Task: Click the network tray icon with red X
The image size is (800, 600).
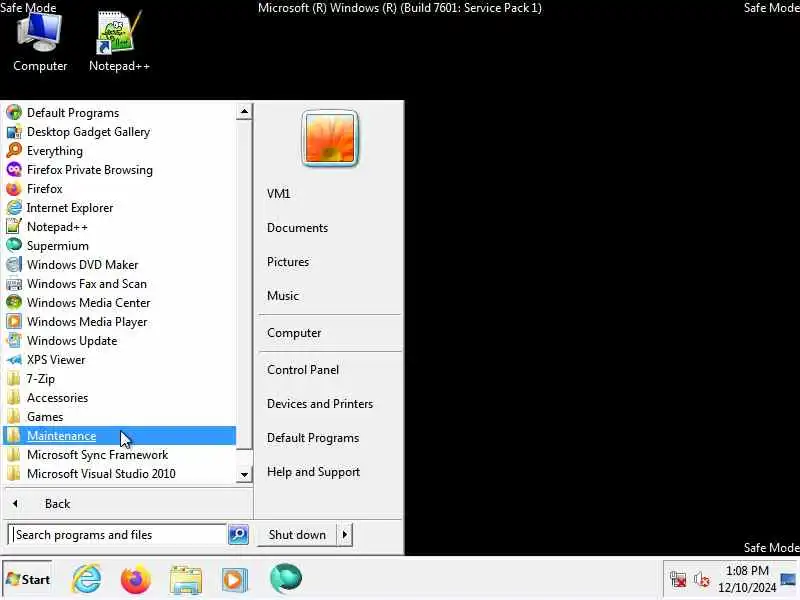Action: coord(678,579)
